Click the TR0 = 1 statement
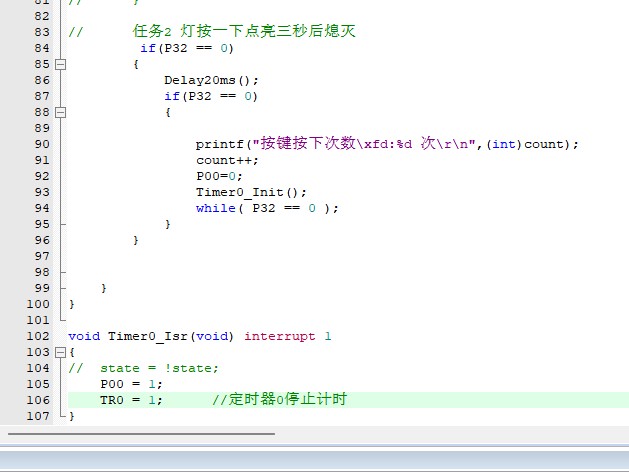Image resolution: width=629 pixels, height=472 pixels. click(130, 400)
